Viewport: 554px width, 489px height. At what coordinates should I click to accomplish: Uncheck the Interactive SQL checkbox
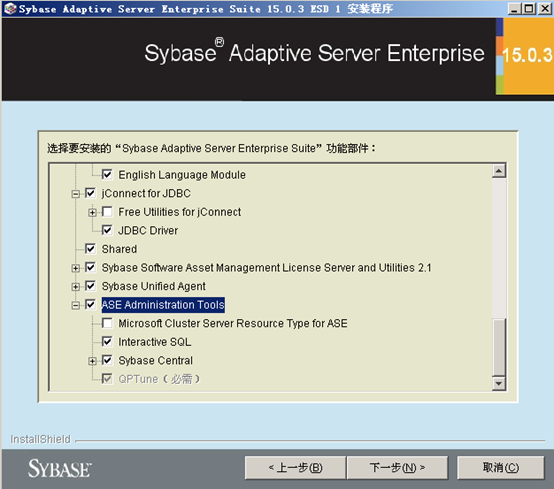(x=107, y=342)
